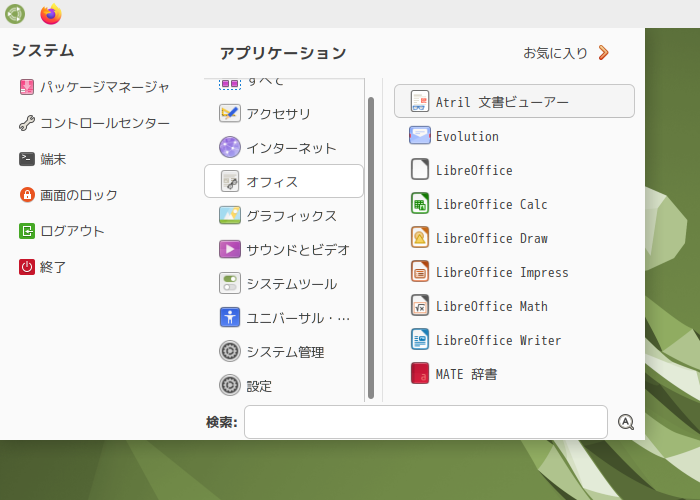Viewport: 700px width, 500px height.
Task: Choose ログアウト text entry
Action: pos(72,231)
